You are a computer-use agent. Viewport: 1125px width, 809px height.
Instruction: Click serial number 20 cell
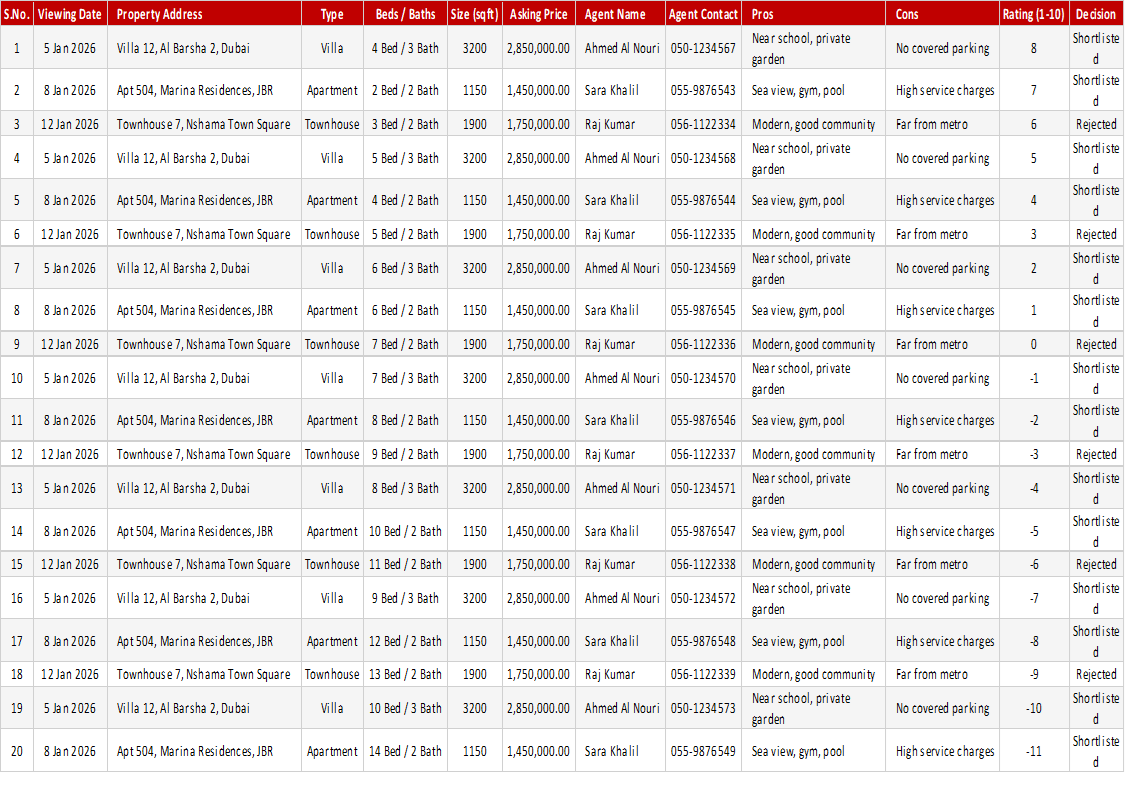tap(17, 751)
